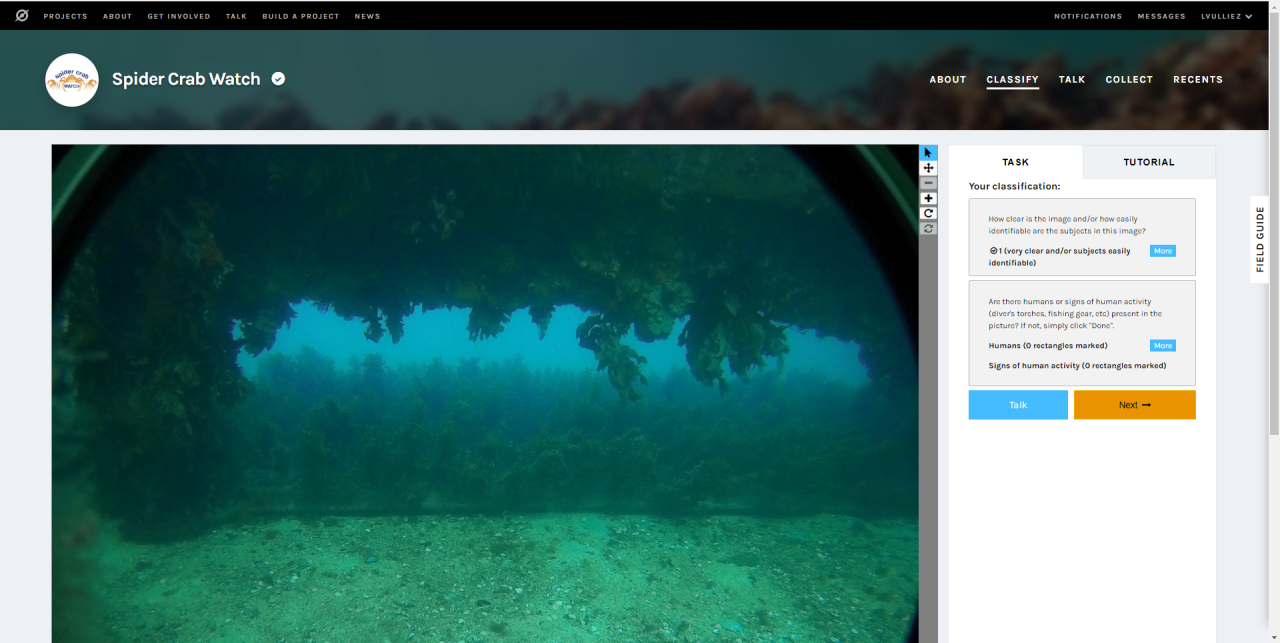
Task: Zoom in on the subject image
Action: [928, 198]
